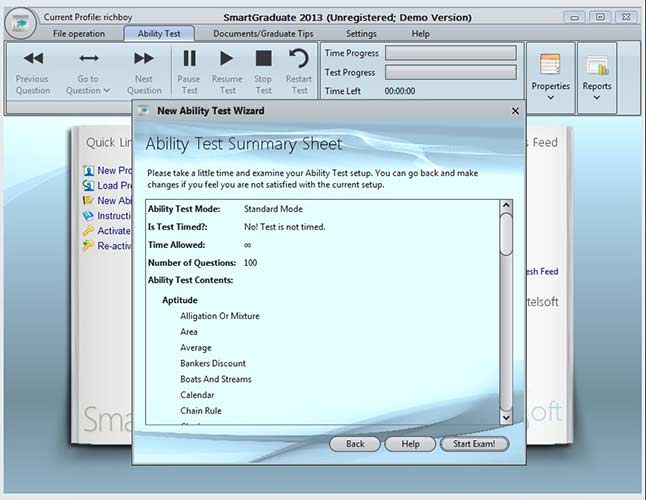The image size is (646, 500).
Task: Click the Restart Test circular arrow icon
Action: pos(299,58)
